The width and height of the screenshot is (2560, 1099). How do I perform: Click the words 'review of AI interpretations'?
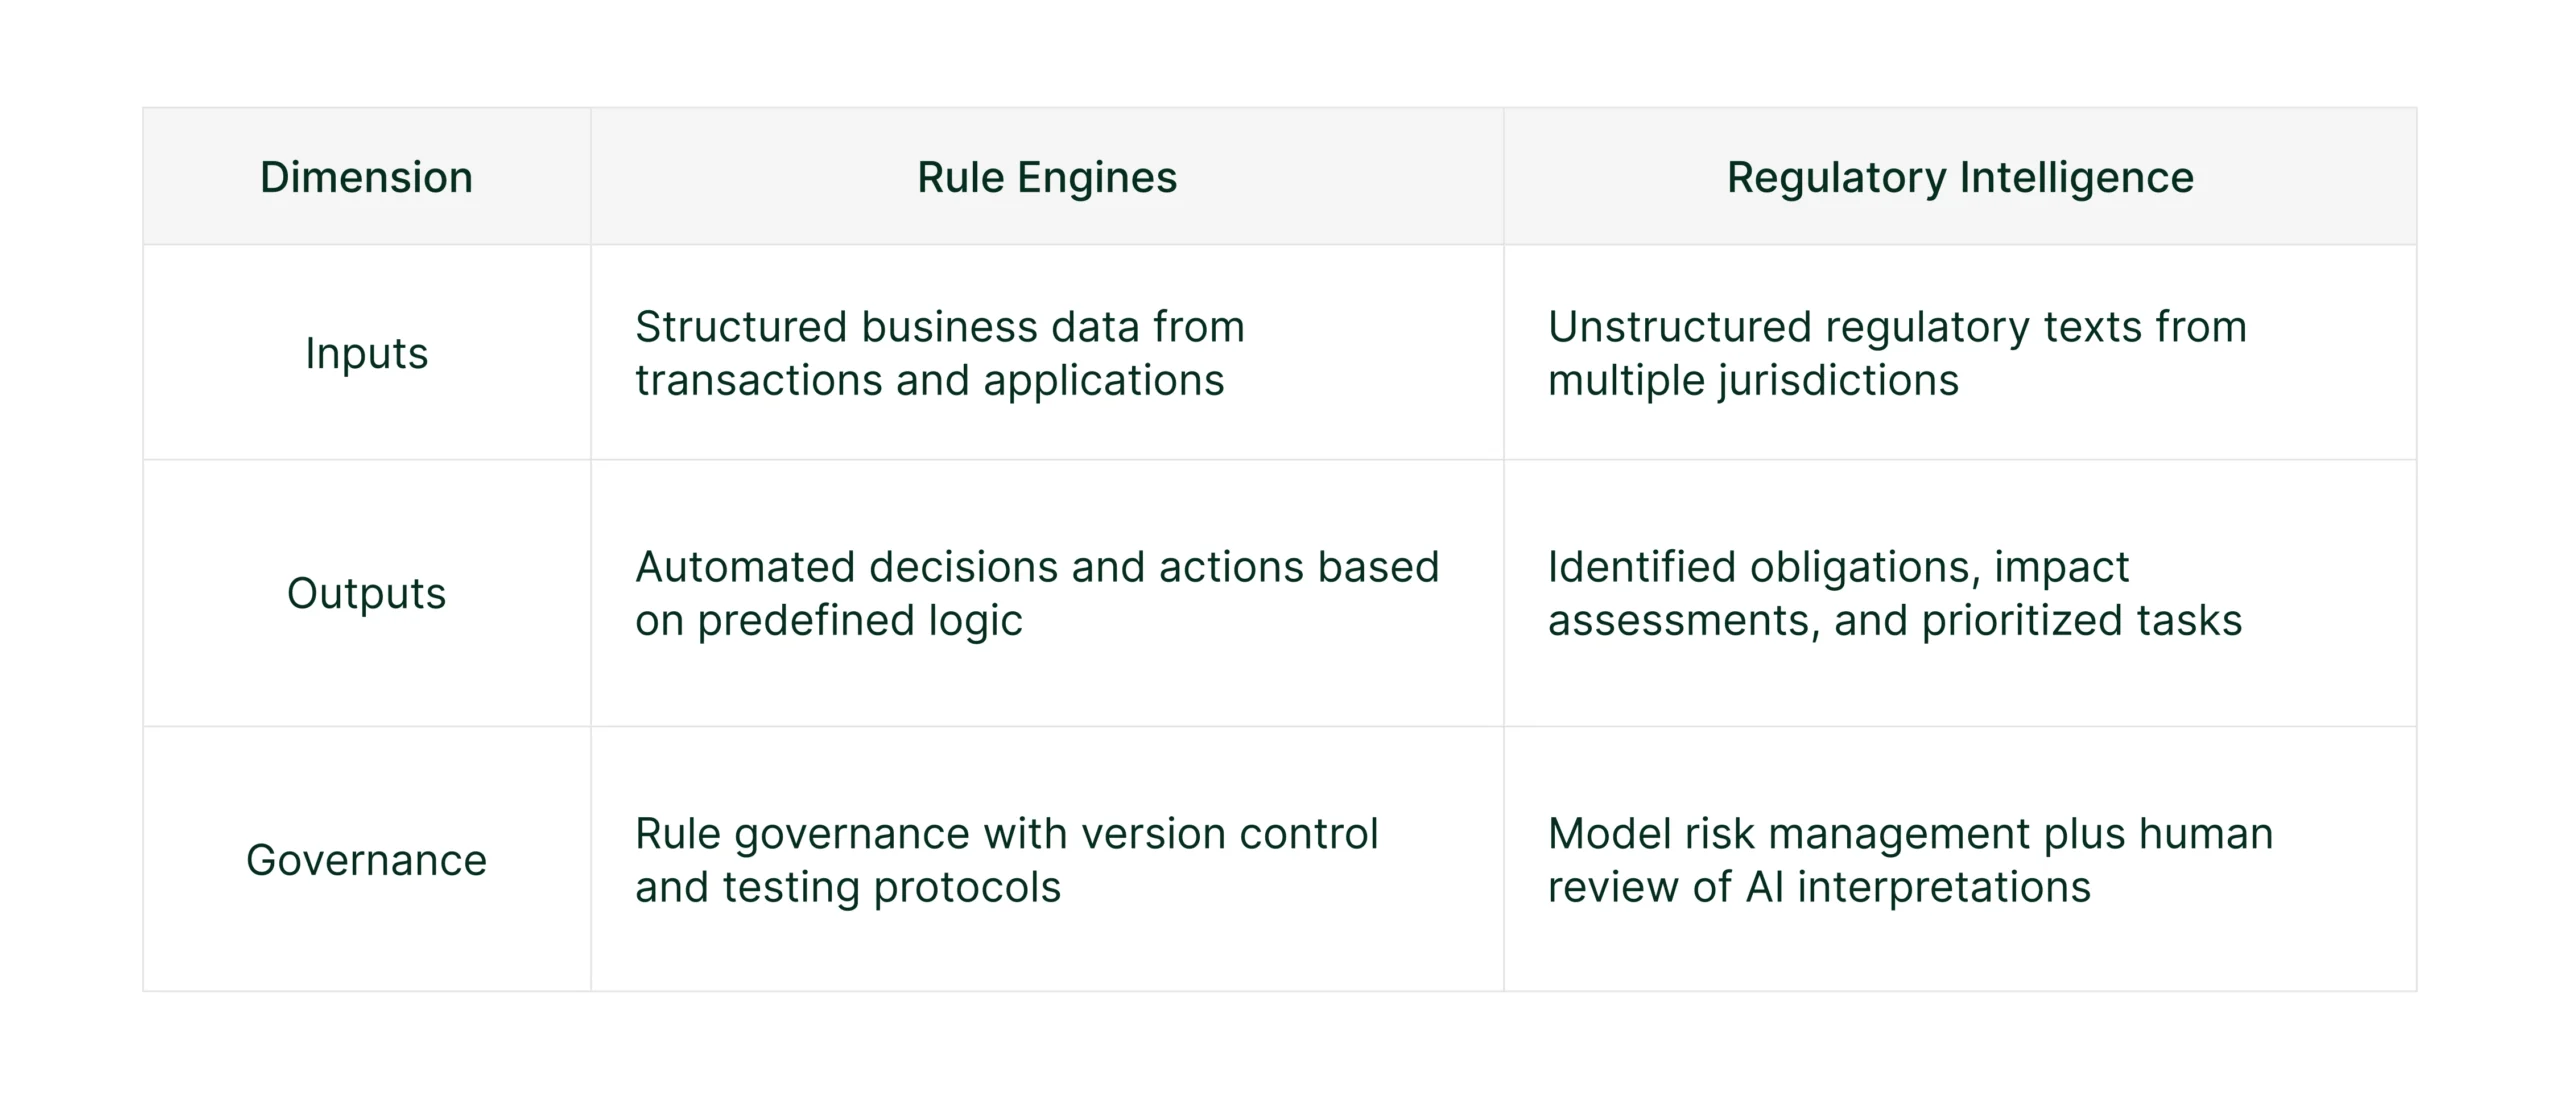[1819, 888]
